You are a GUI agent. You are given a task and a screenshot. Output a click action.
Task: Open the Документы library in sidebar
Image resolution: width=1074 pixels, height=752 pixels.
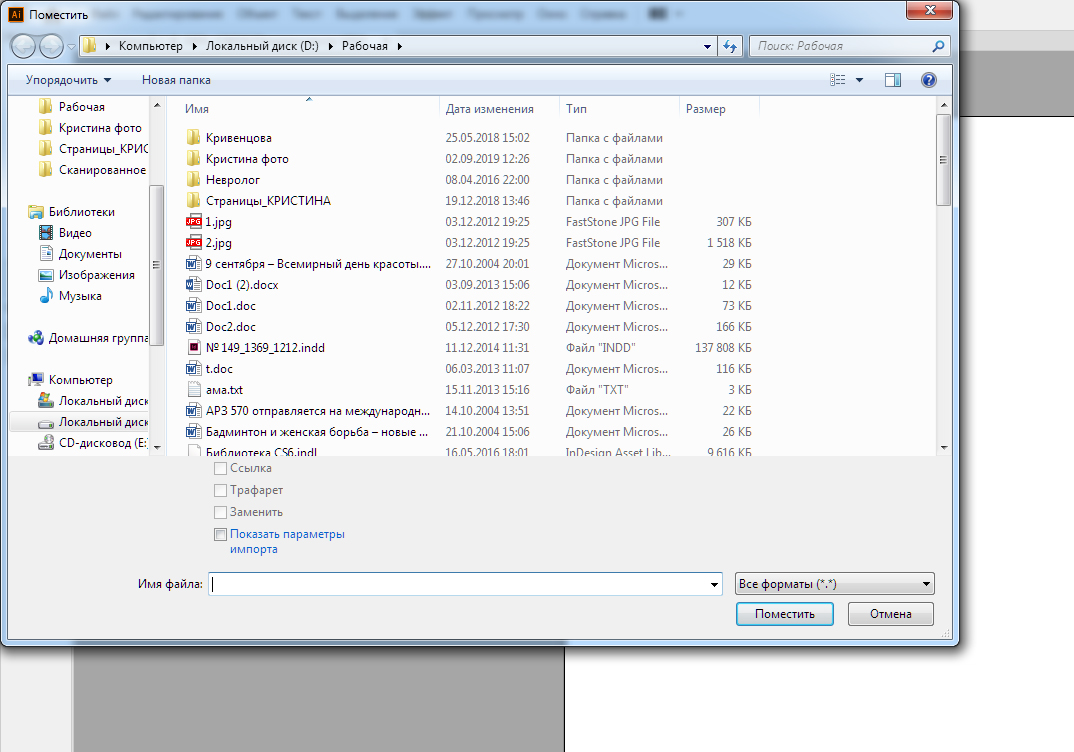coord(80,253)
